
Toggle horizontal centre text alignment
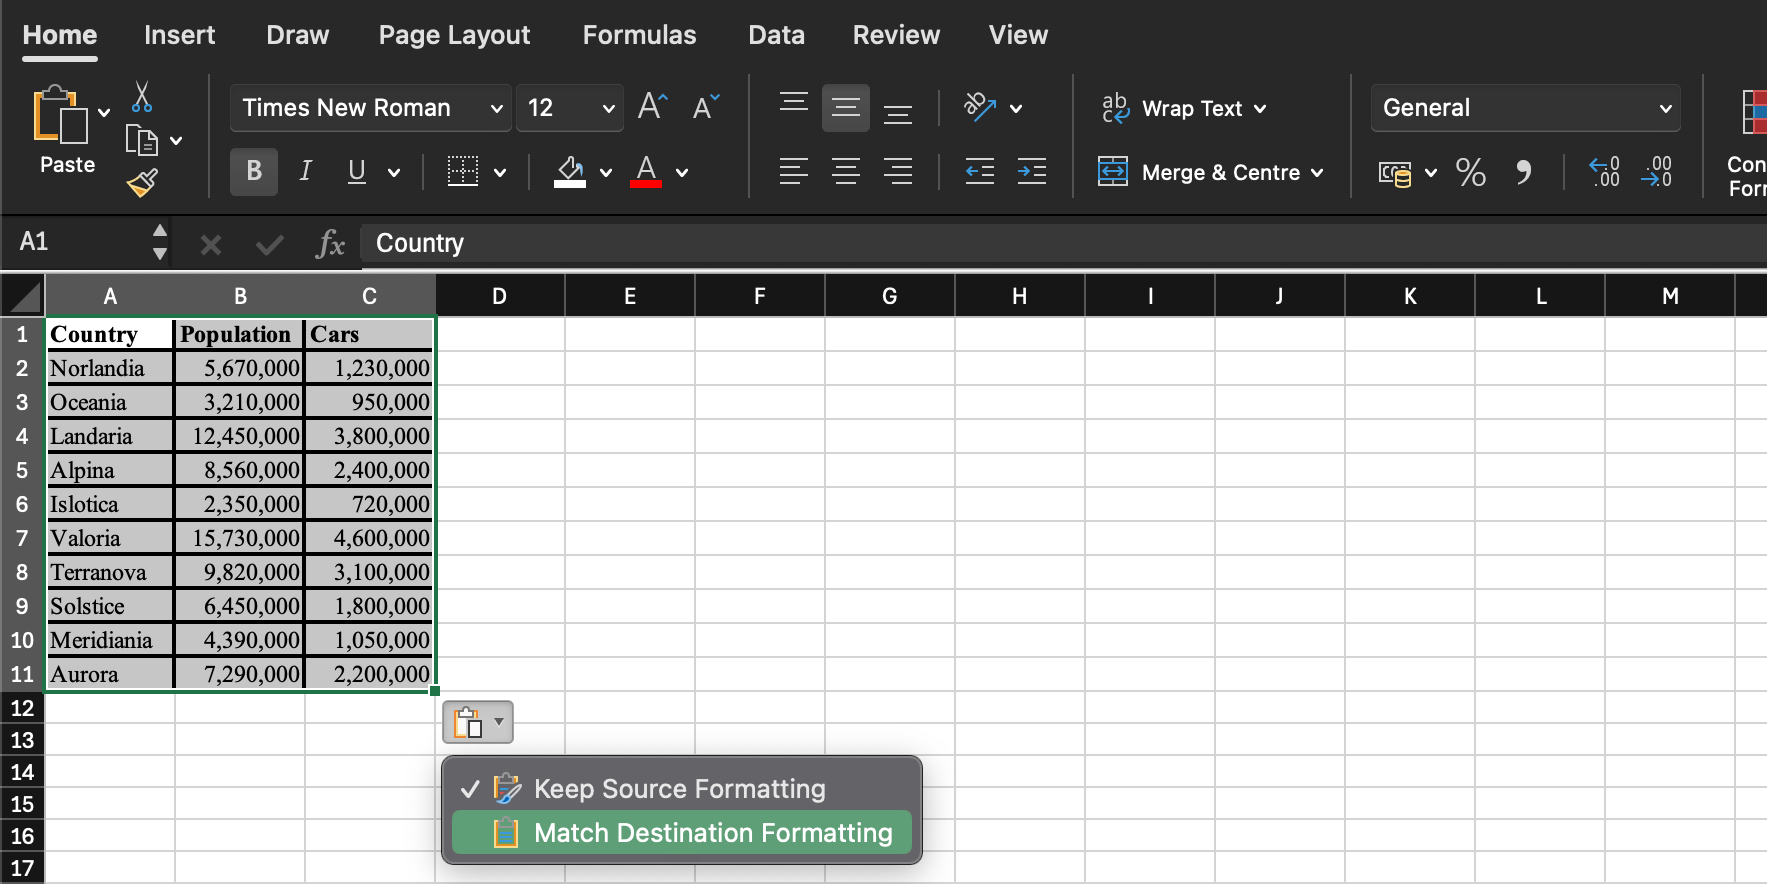tap(846, 172)
